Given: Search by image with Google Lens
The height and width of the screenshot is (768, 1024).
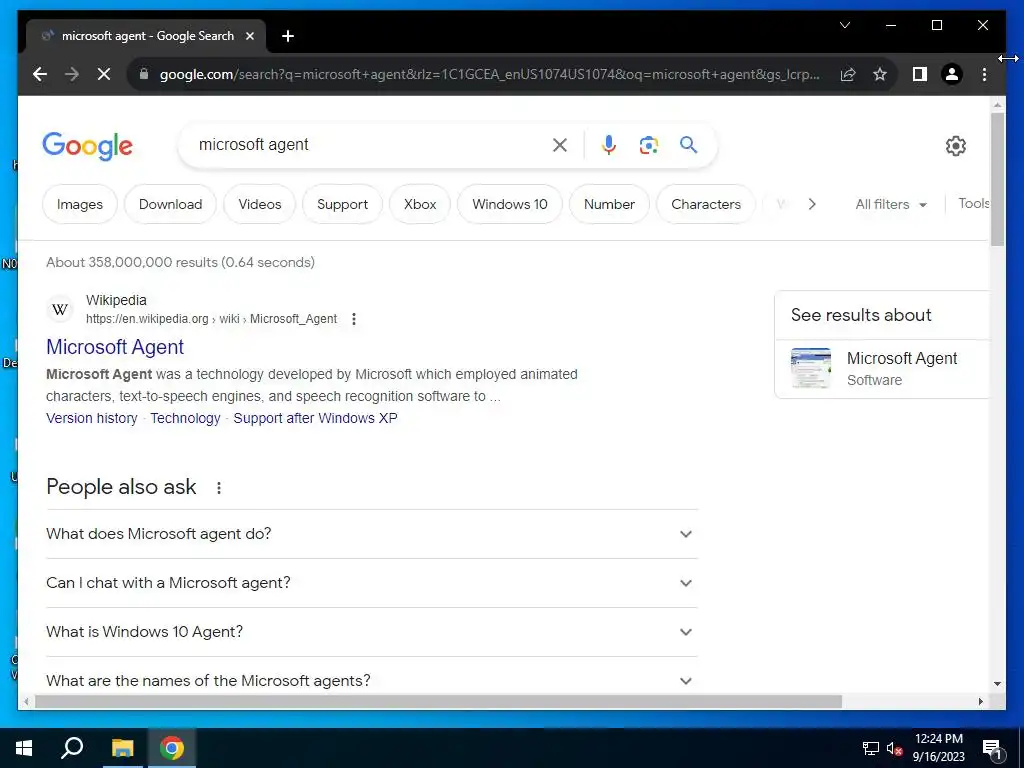Looking at the screenshot, I should pyautogui.click(x=648, y=145).
